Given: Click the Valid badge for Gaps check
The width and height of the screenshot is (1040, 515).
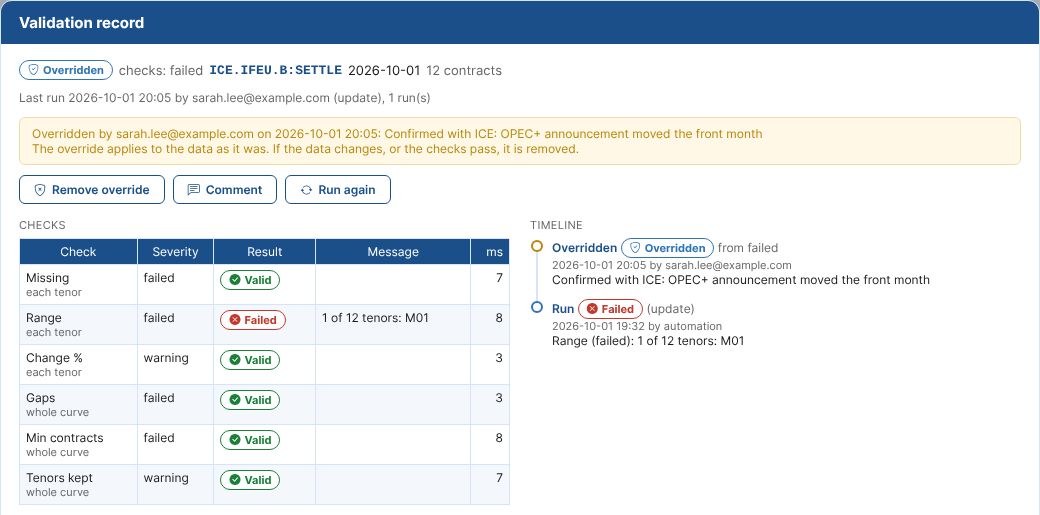Looking at the screenshot, I should coord(250,400).
